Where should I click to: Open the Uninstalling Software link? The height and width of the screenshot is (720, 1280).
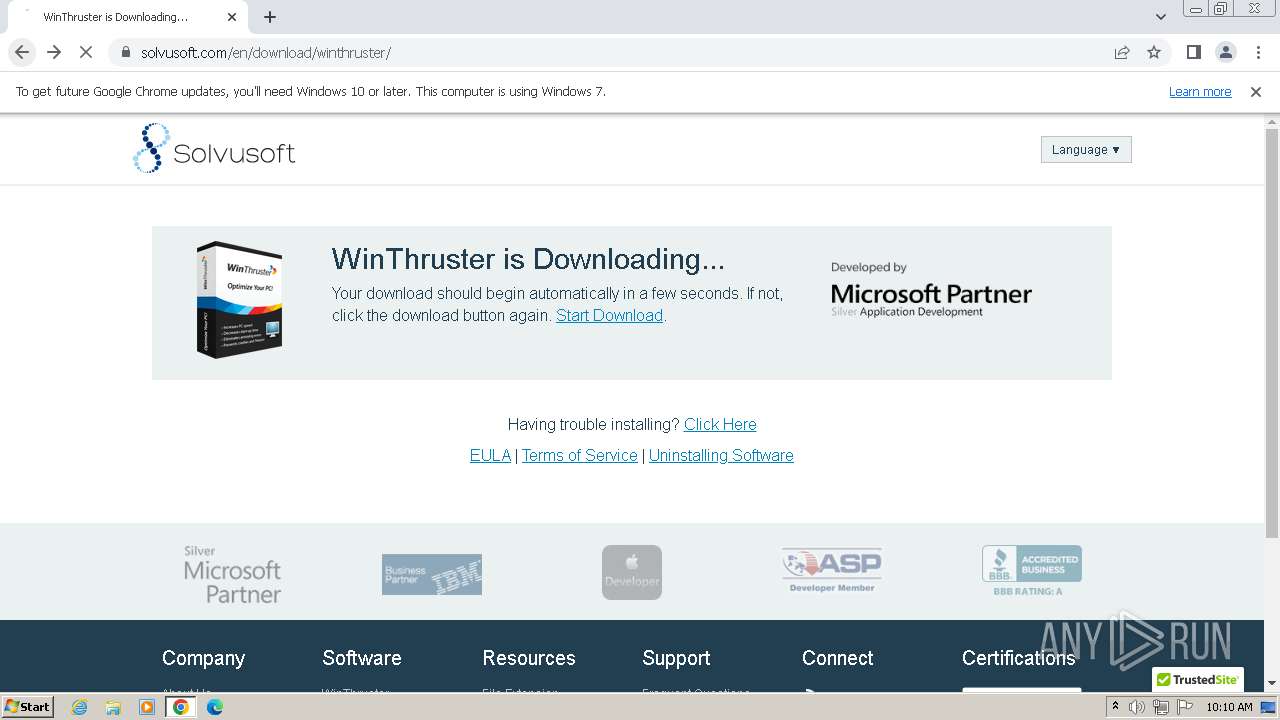coord(721,455)
